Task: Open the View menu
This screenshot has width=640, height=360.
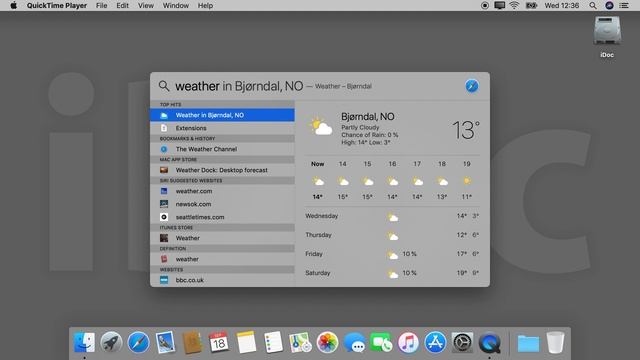Action: click(x=146, y=6)
